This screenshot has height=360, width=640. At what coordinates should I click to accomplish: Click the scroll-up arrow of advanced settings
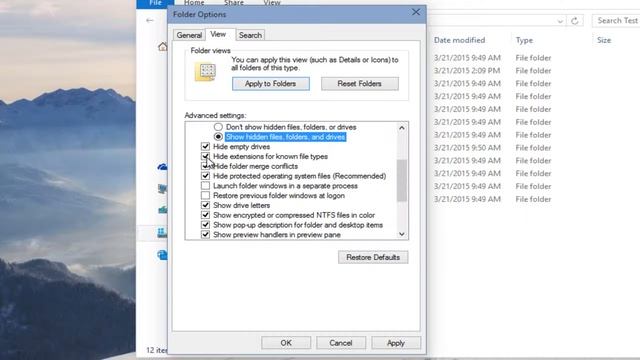tap(402, 128)
